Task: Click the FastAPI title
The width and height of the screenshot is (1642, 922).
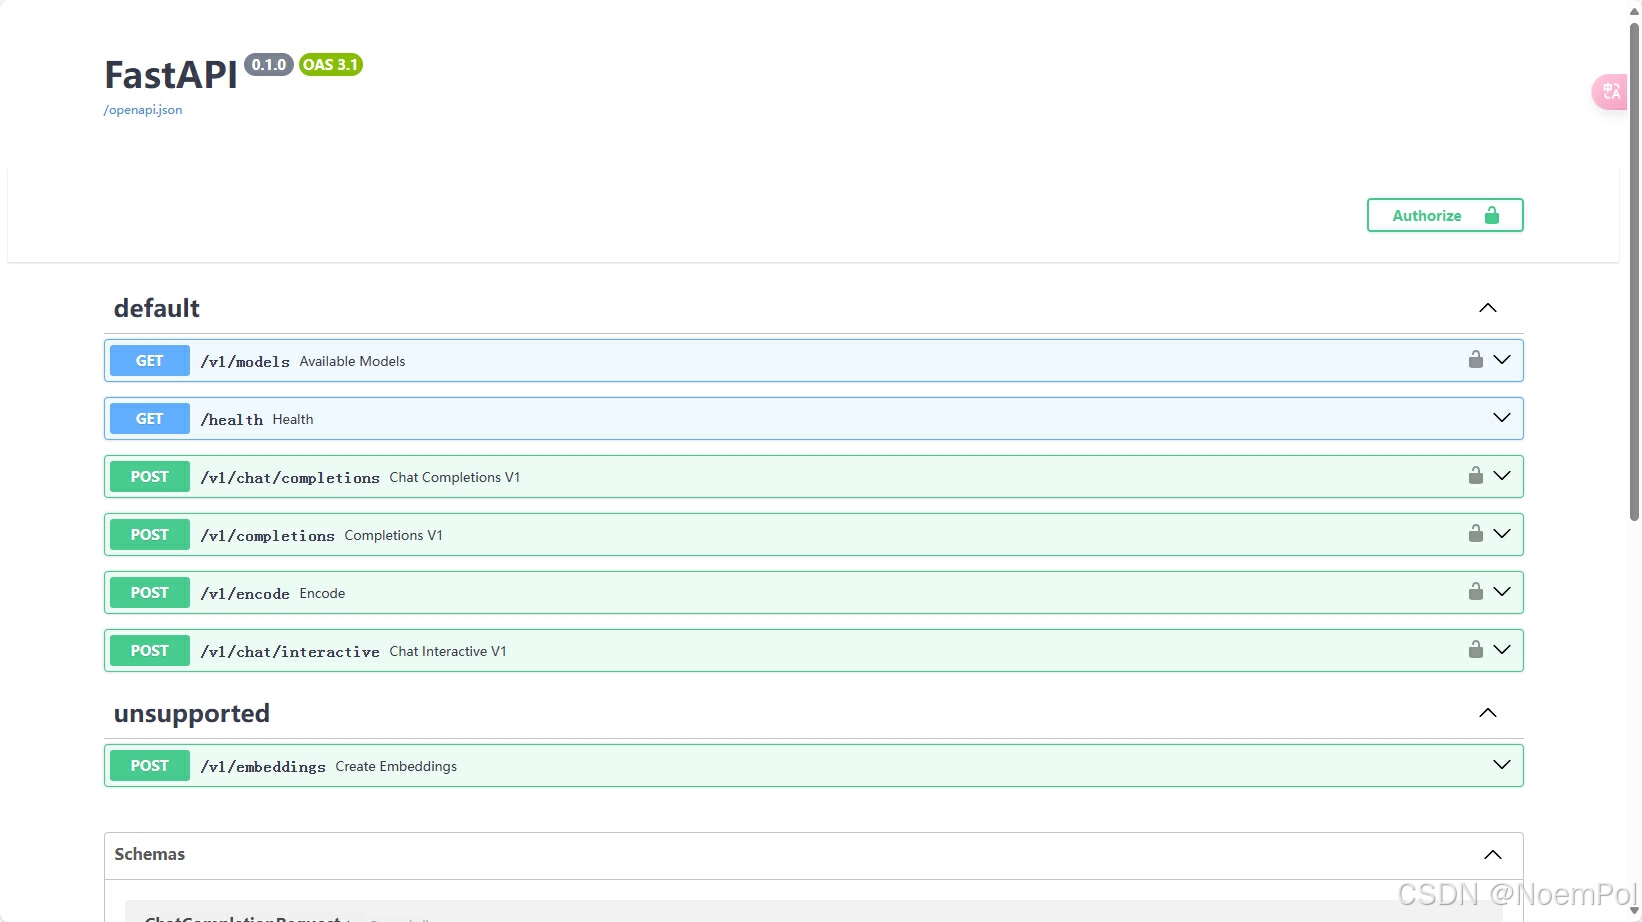Action: click(x=171, y=75)
